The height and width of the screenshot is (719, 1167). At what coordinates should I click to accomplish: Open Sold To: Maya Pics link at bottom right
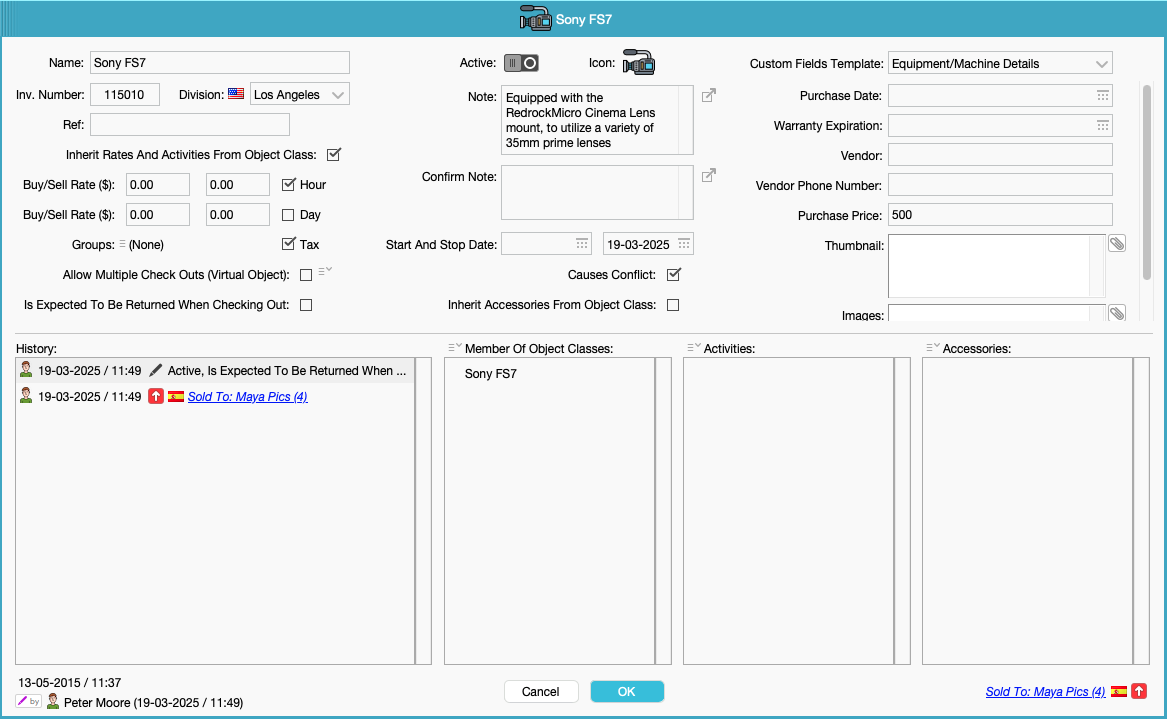click(1045, 691)
